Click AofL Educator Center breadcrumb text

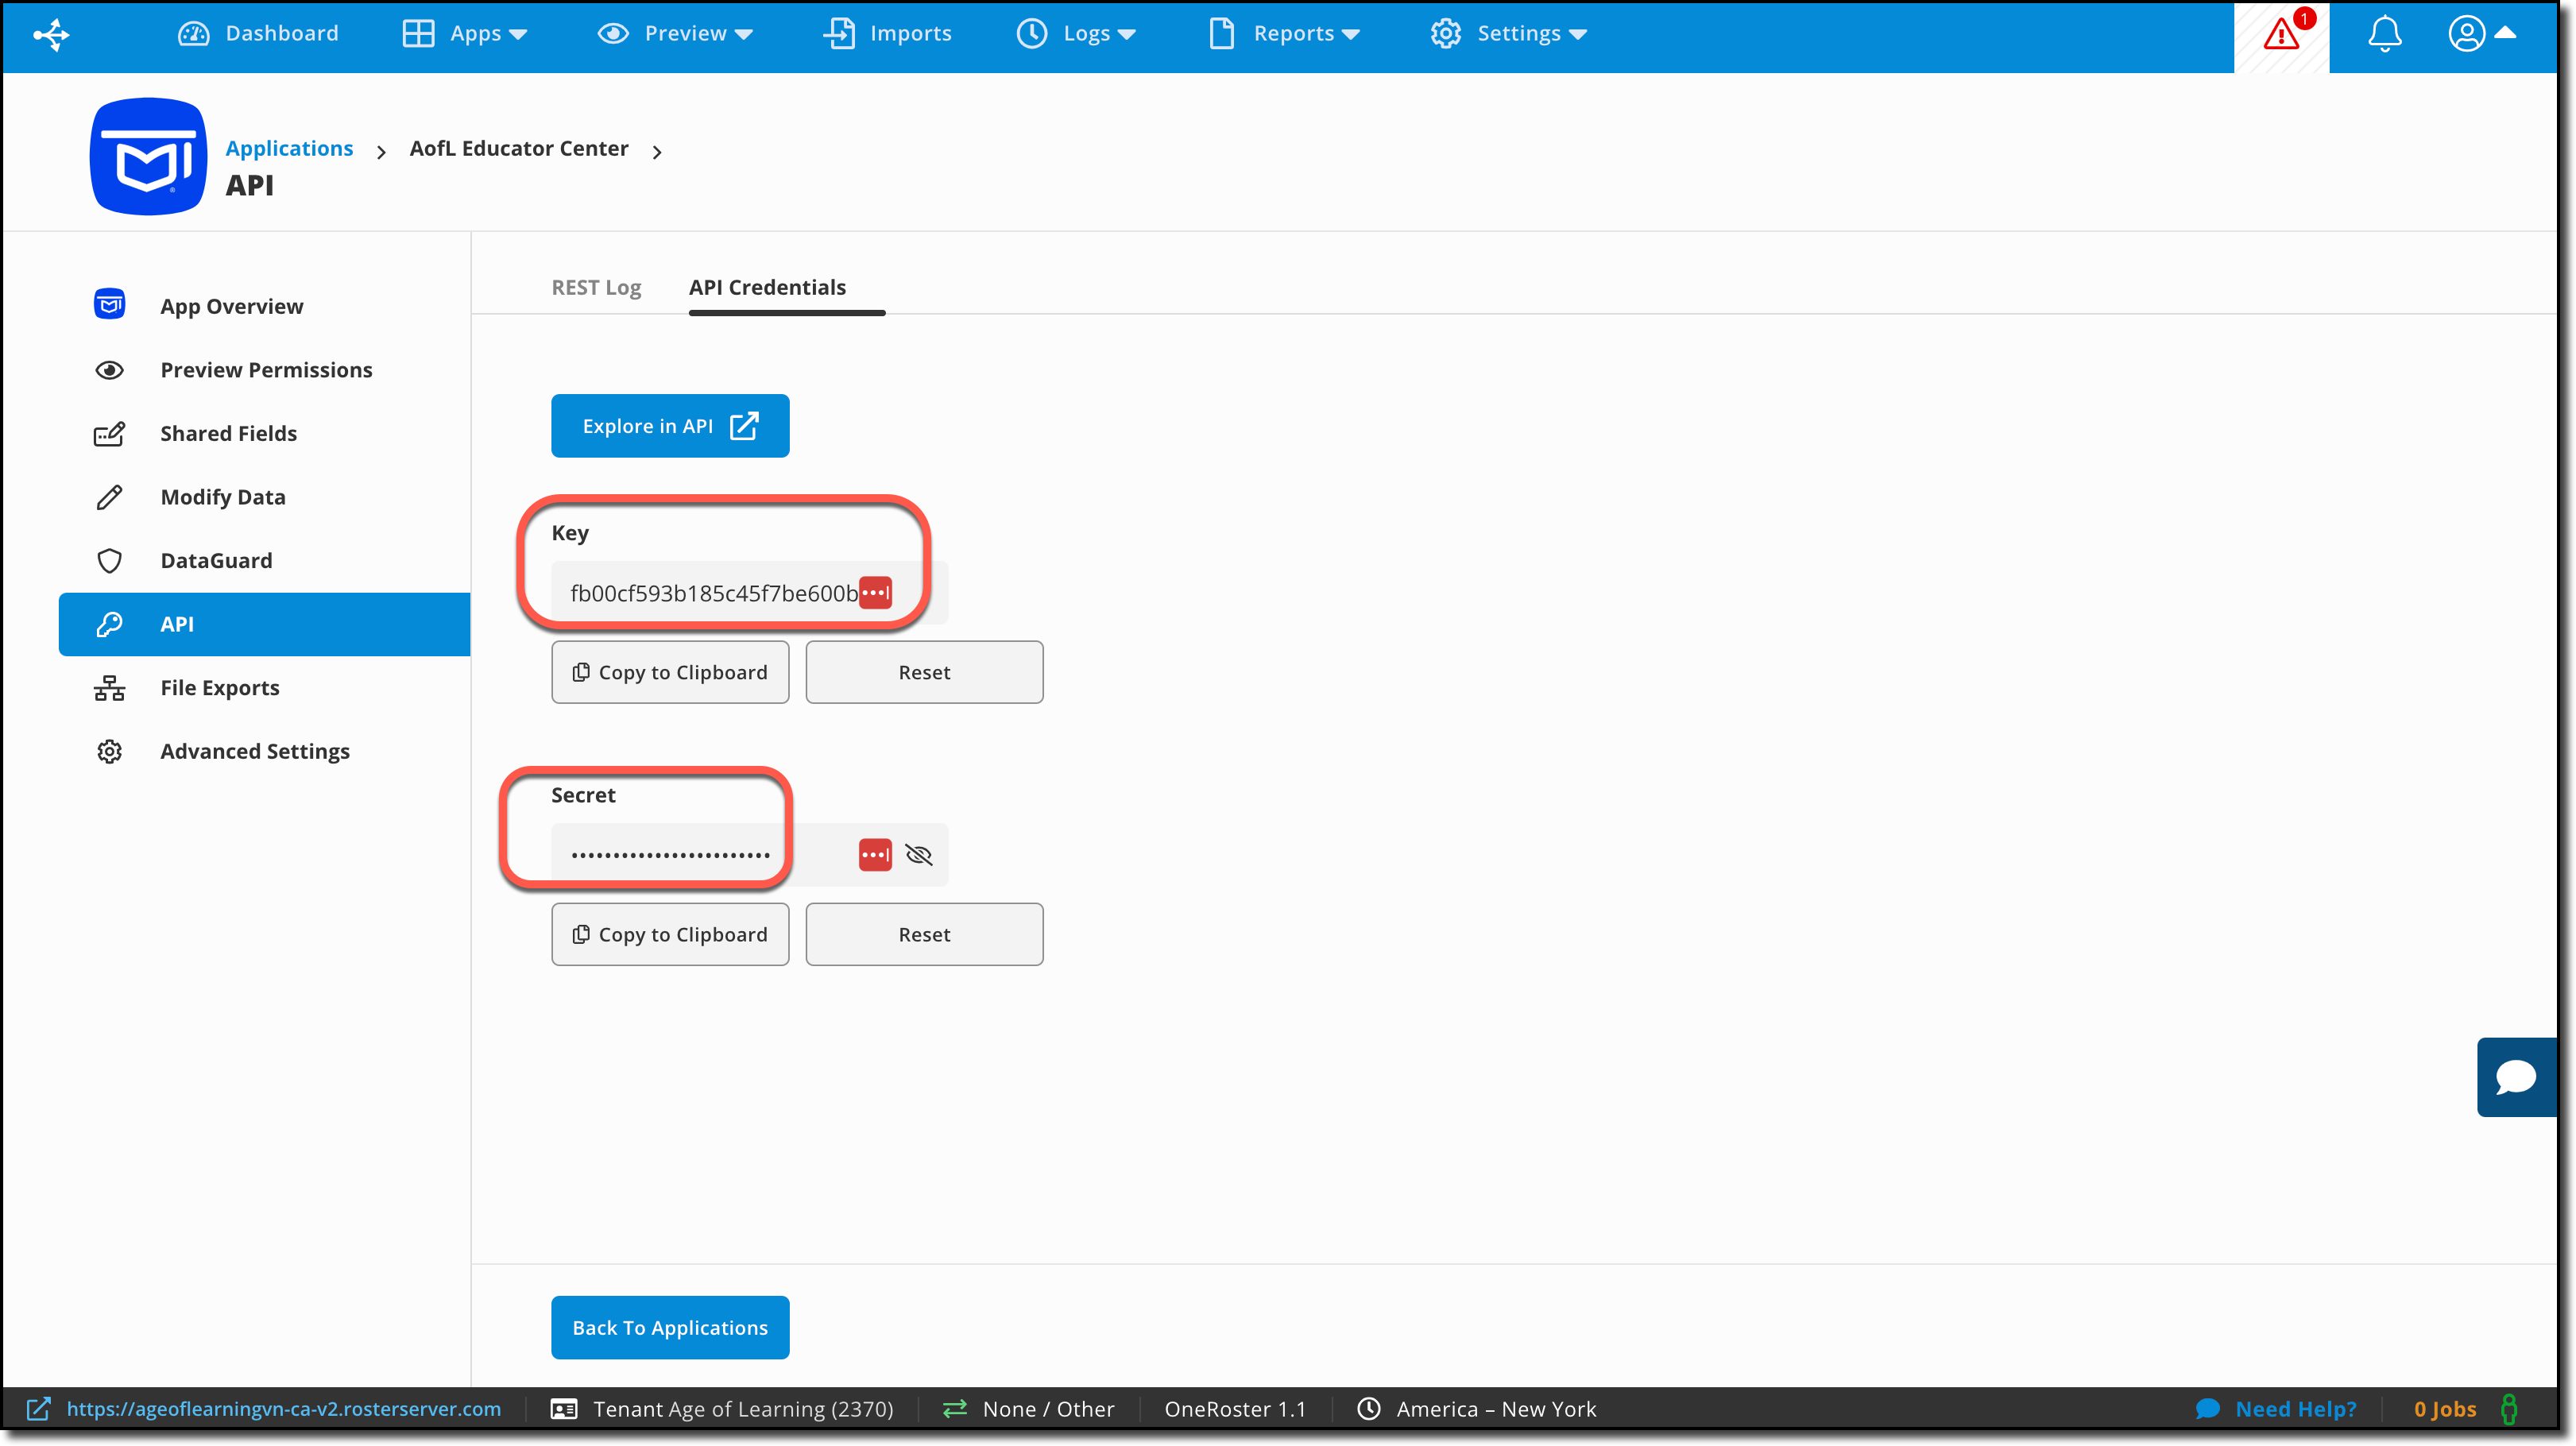(519, 149)
